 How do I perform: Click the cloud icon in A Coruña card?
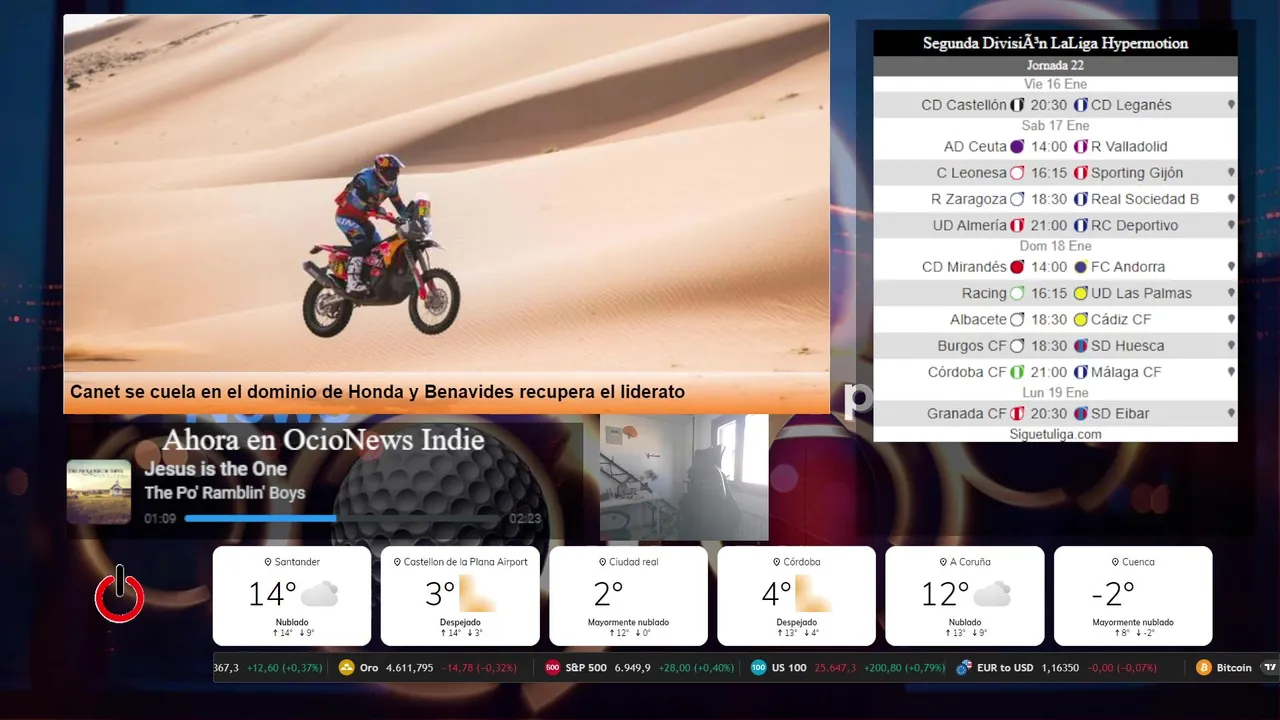tap(992, 594)
